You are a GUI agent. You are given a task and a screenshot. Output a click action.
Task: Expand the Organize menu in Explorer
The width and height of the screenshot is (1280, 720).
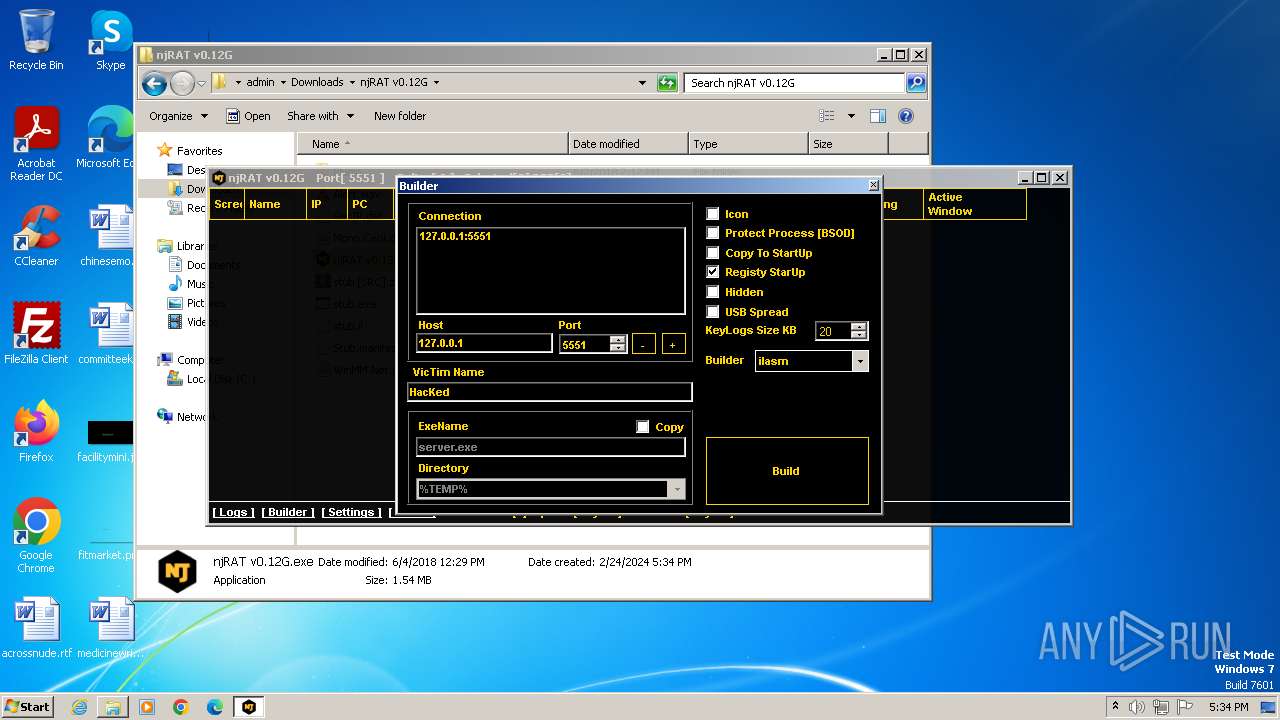[x=178, y=116]
